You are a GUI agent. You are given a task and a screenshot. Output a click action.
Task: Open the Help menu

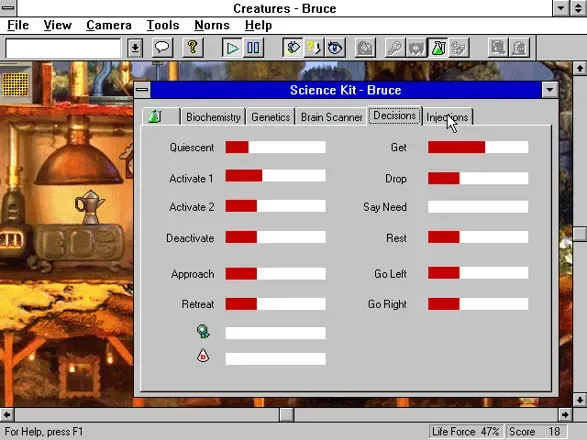click(x=258, y=25)
